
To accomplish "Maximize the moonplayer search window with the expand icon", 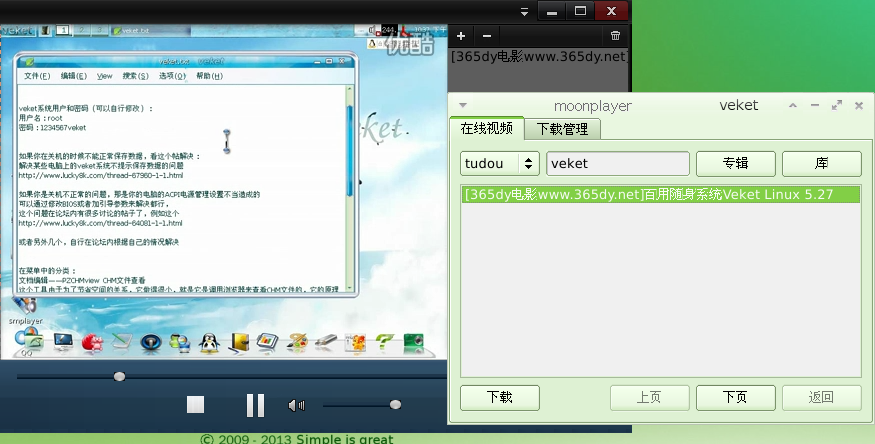I will point(836,105).
